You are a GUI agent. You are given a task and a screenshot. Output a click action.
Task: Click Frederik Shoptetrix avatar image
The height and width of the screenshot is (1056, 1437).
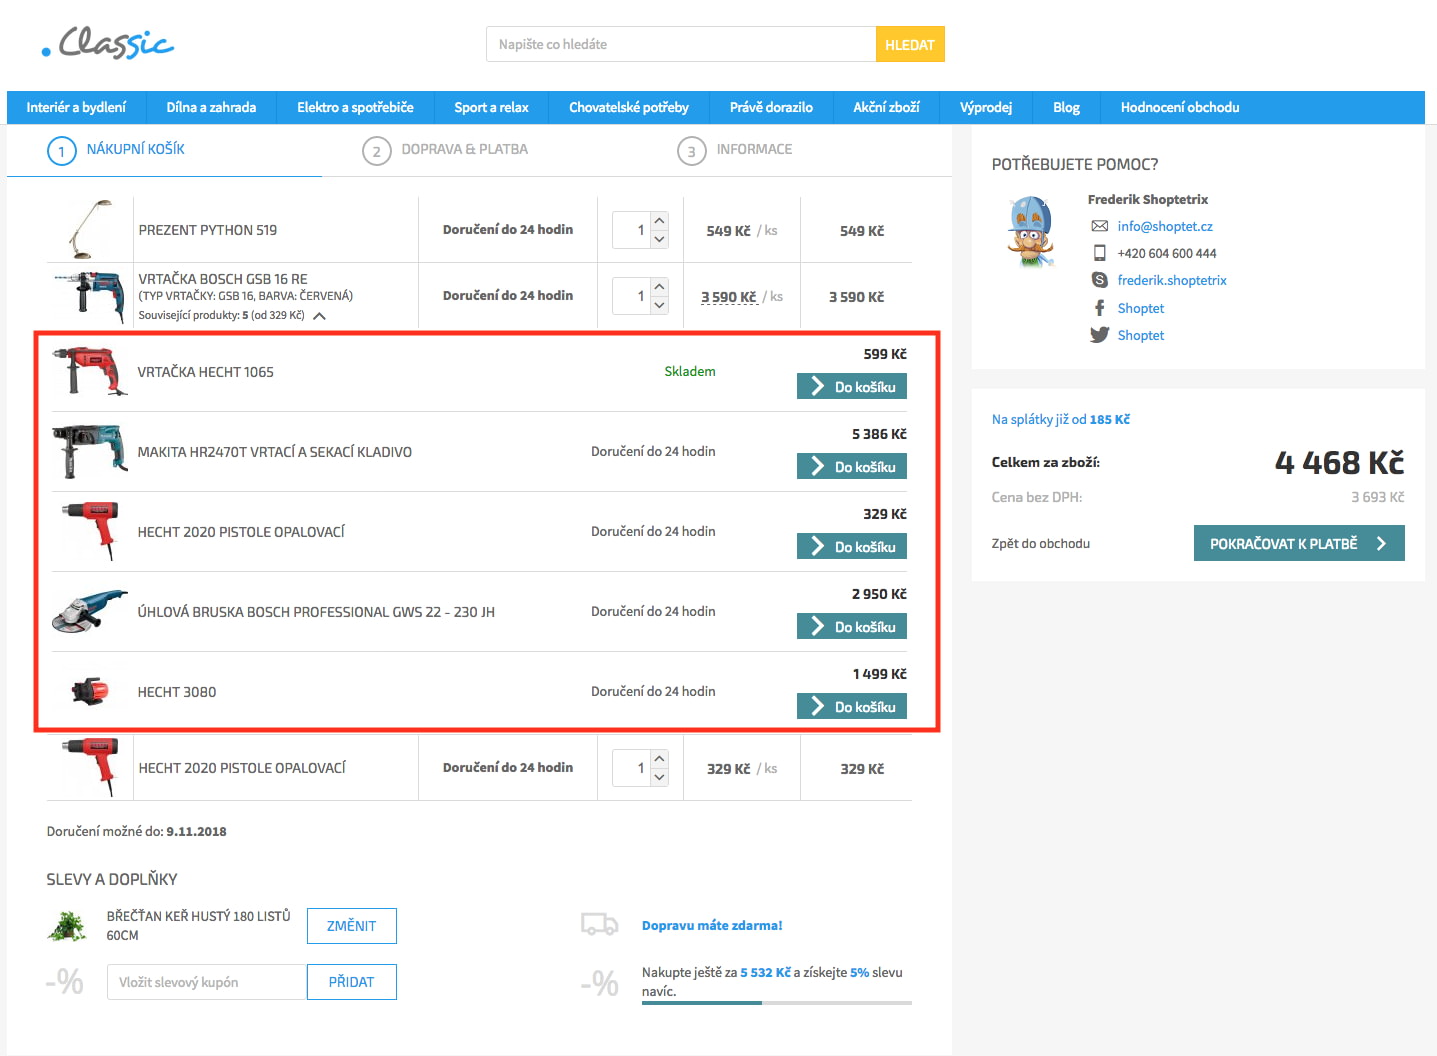[1031, 231]
